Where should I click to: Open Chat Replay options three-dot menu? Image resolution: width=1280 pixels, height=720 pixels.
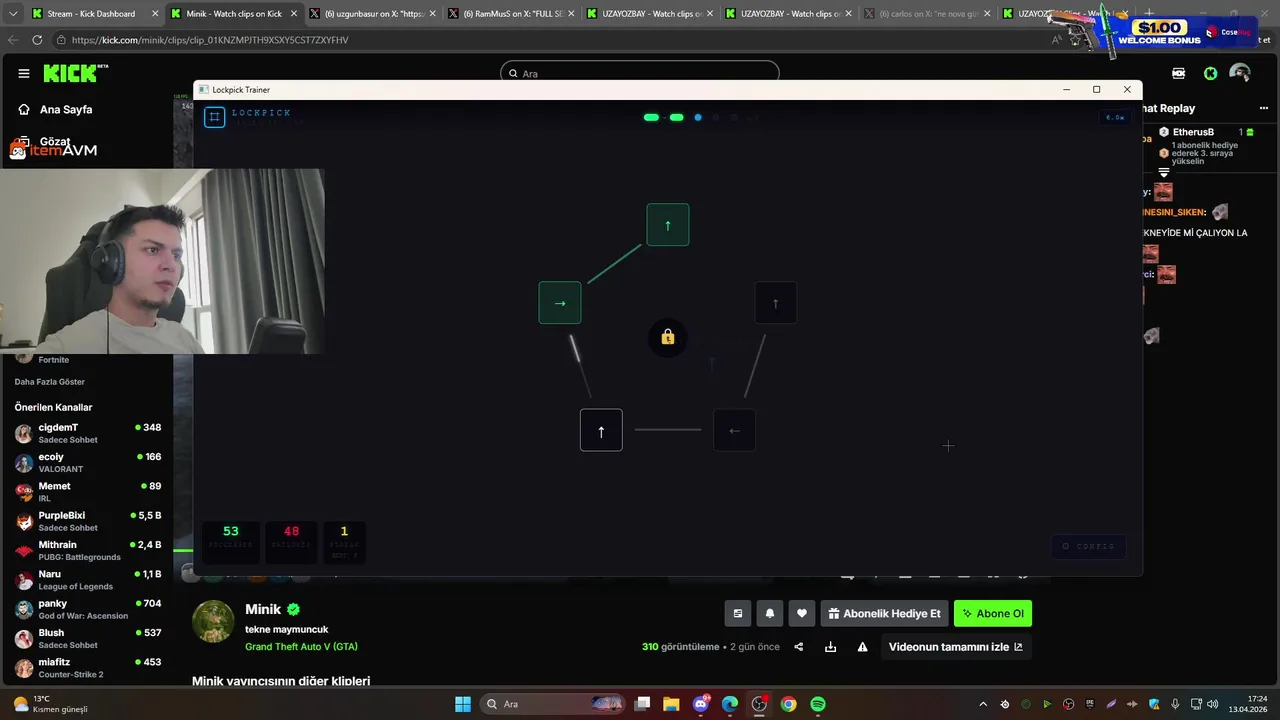point(1264,108)
